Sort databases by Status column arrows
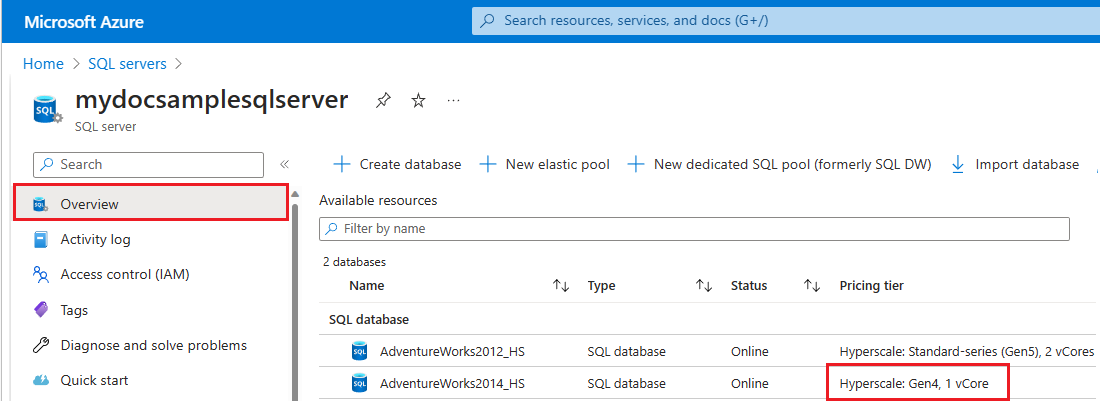 [811, 286]
